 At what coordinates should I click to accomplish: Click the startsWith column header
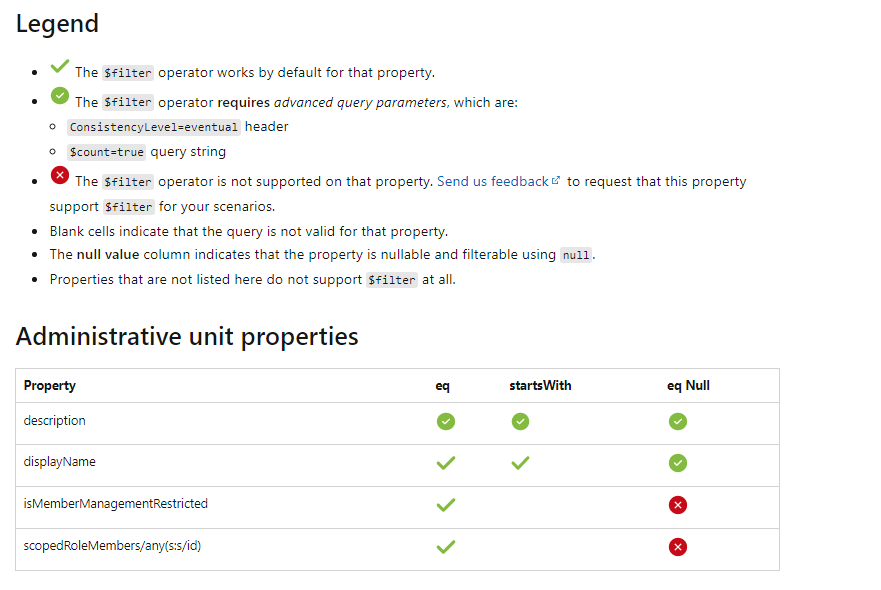(x=540, y=385)
